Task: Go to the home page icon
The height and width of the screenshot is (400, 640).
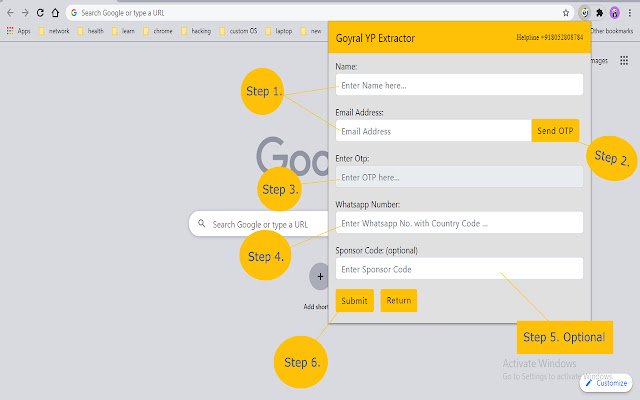Action: [55, 13]
